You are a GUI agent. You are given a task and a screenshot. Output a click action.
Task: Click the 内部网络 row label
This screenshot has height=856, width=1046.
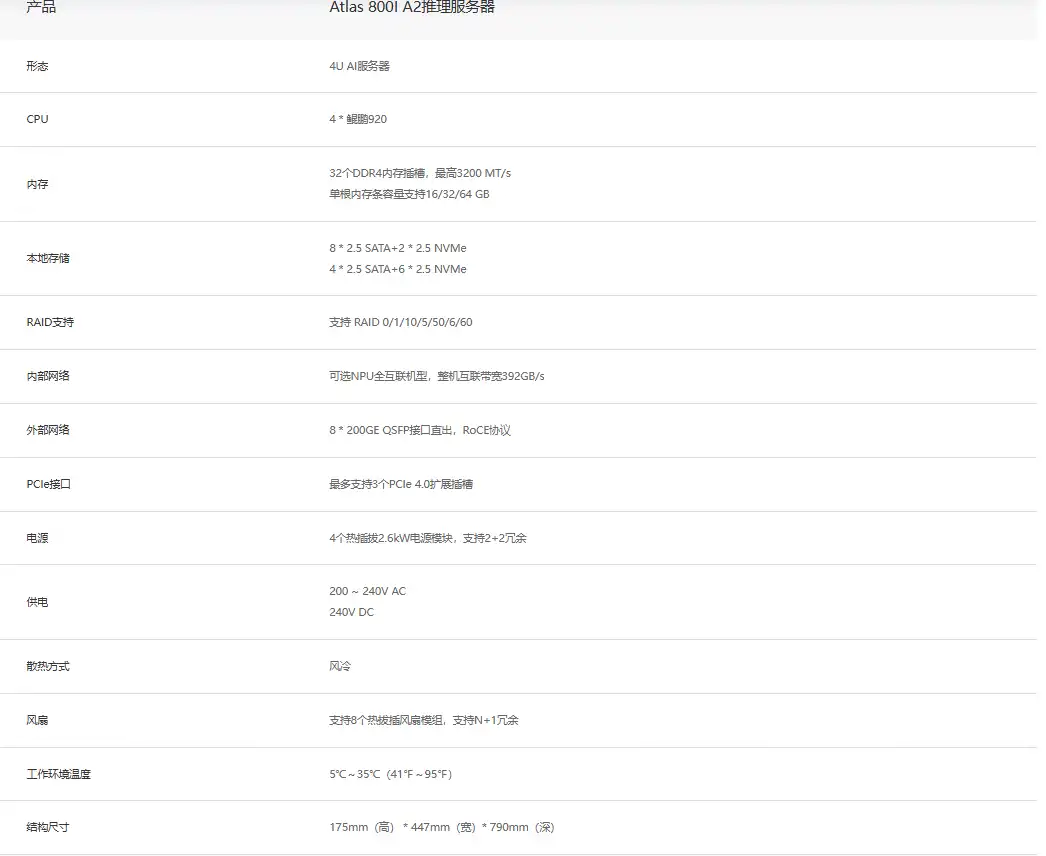tap(48, 376)
